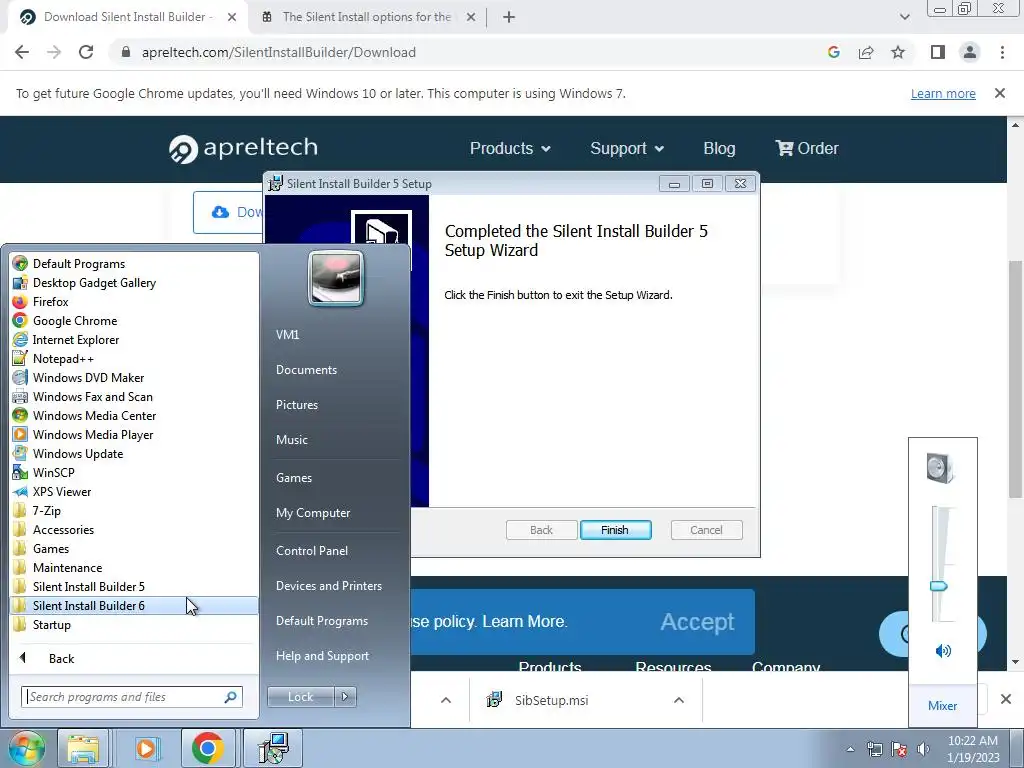The width and height of the screenshot is (1024, 768).
Task: Switch to The Silent Install options tab
Action: click(366, 17)
